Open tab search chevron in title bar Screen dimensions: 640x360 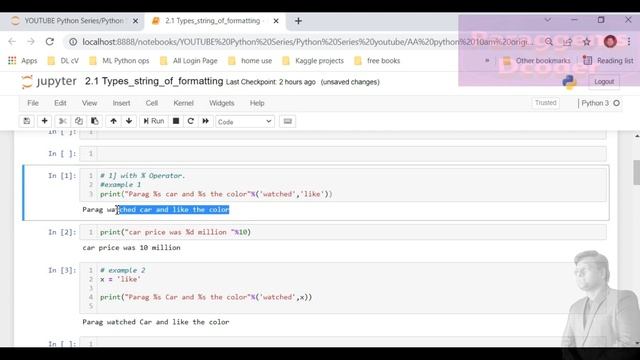(548, 20)
